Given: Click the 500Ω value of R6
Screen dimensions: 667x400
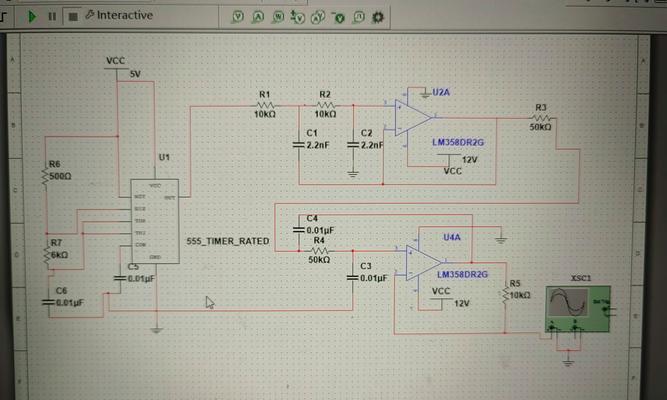Looking at the screenshot, I should [60, 176].
